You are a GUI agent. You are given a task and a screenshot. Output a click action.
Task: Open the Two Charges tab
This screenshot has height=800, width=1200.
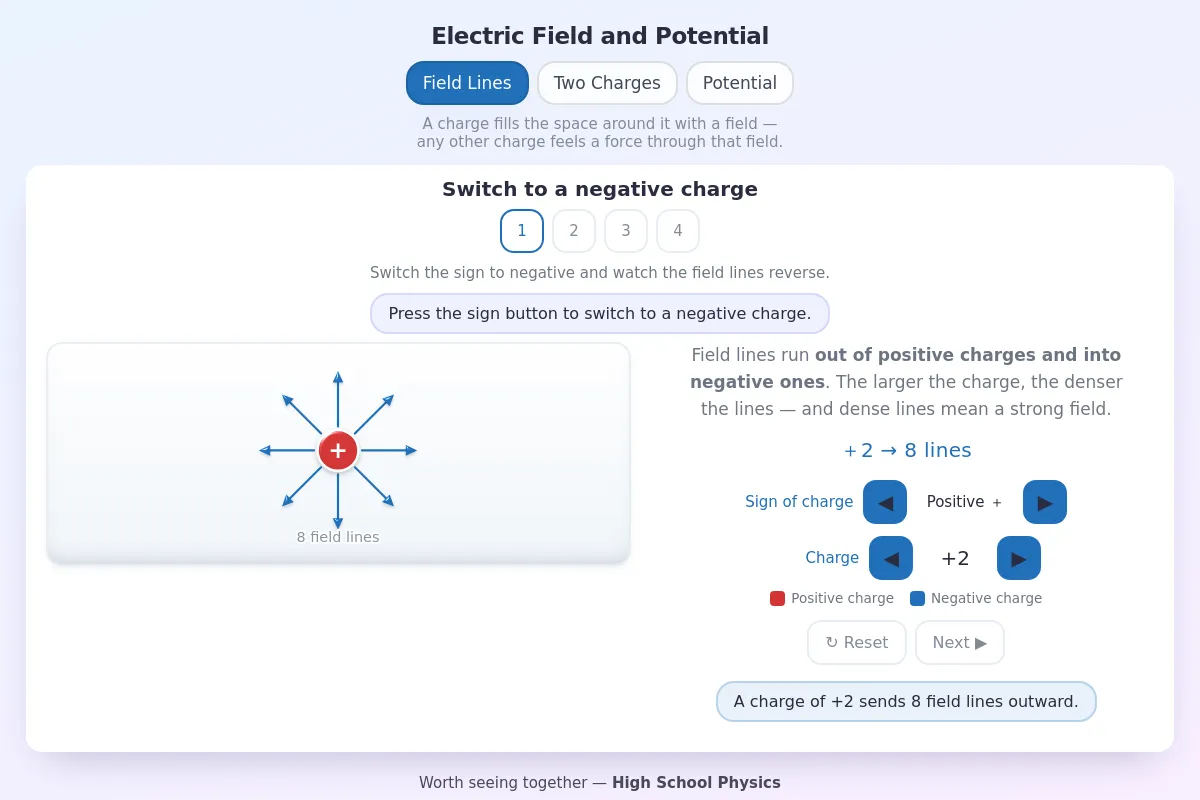[x=607, y=83]
